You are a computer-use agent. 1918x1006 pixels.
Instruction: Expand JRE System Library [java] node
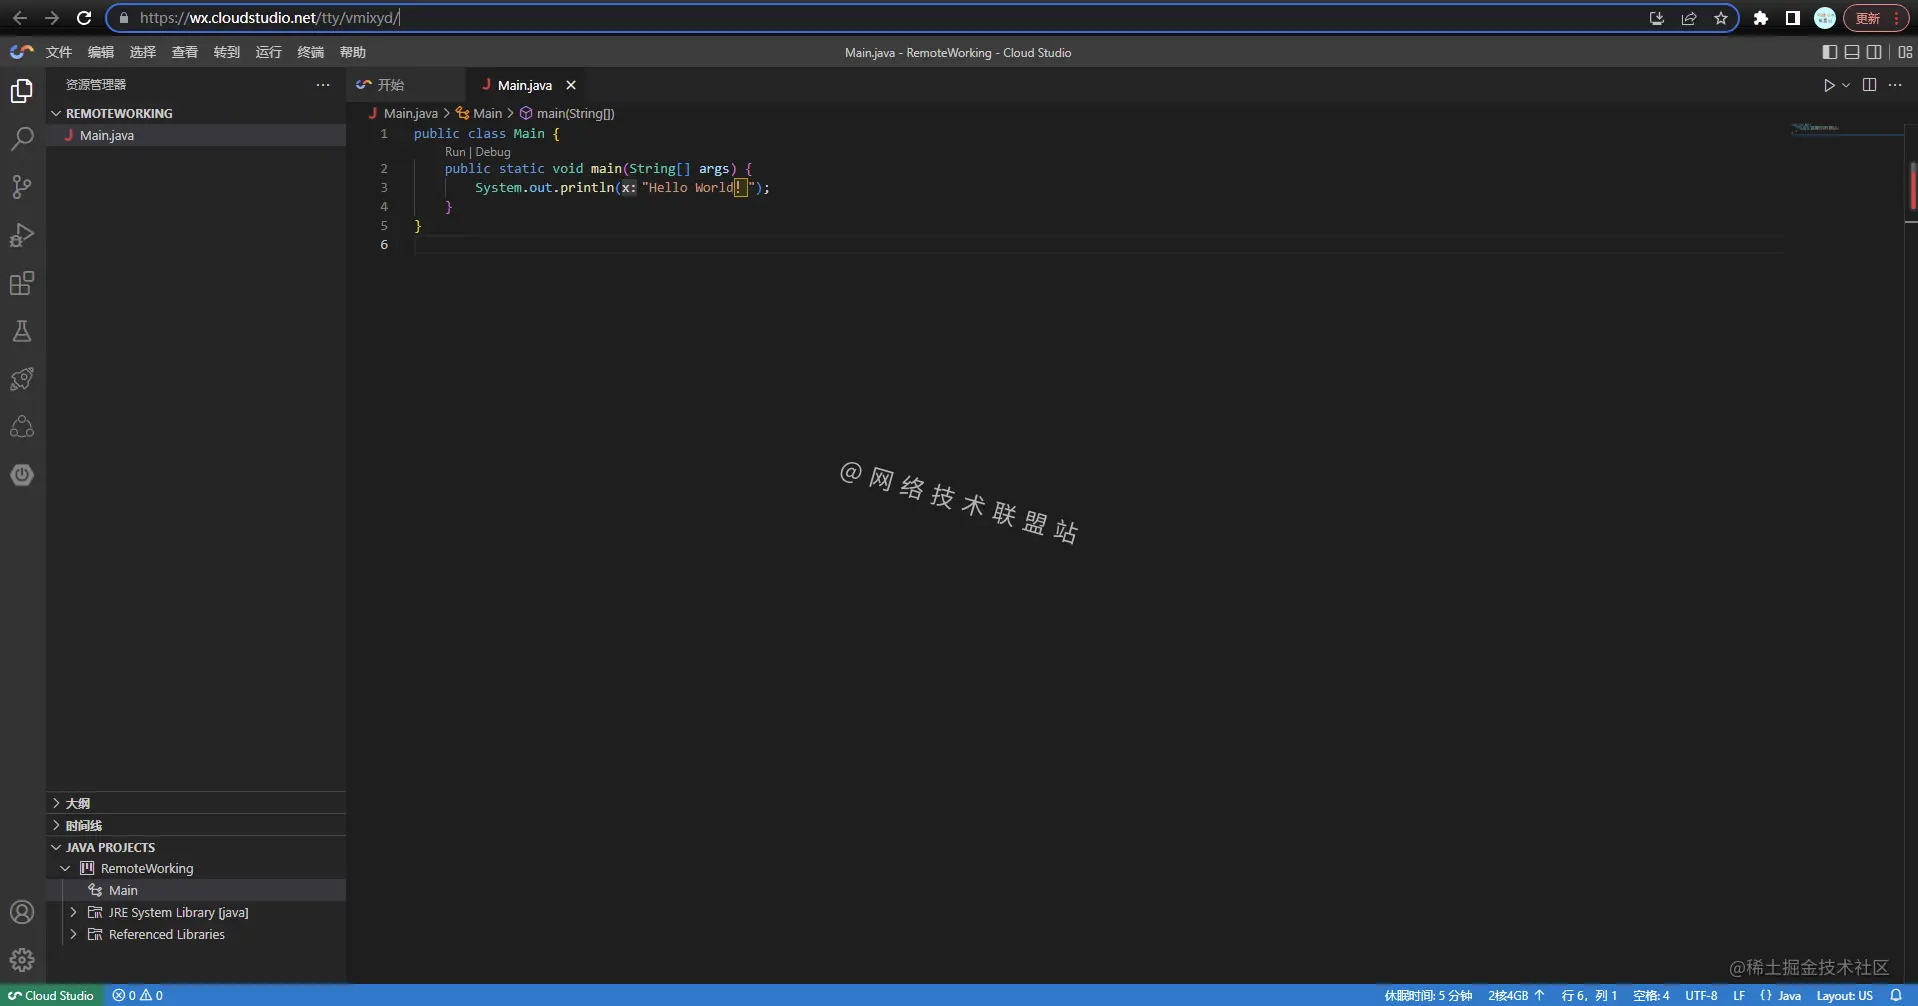196,912
